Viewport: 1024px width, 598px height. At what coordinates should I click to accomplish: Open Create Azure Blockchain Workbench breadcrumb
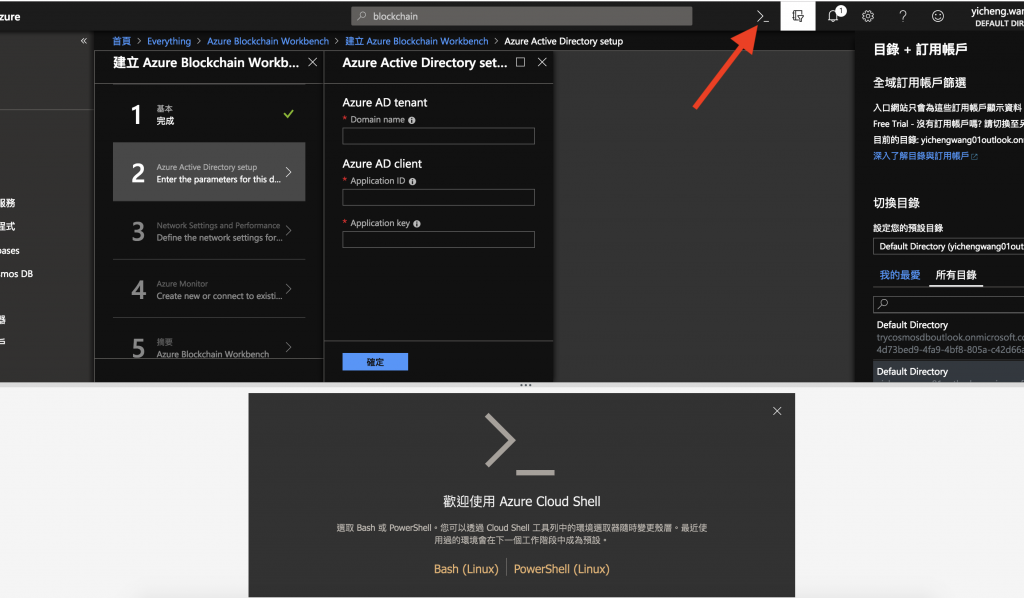tap(417, 41)
